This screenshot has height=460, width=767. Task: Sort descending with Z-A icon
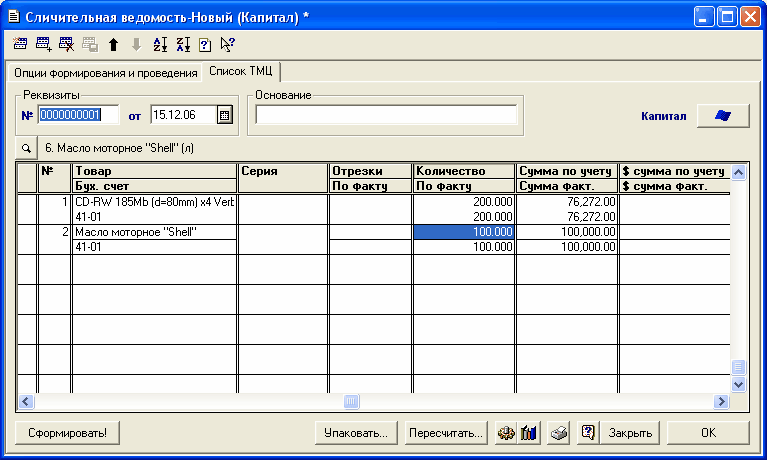(x=183, y=44)
